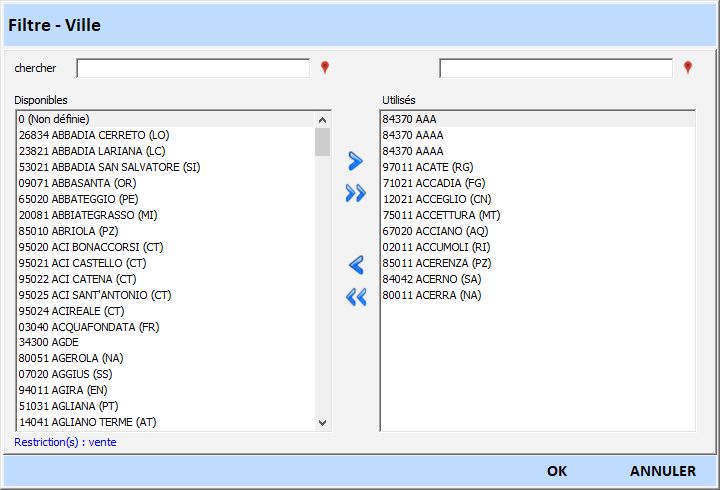Viewport: 720px width, 490px height.
Task: Click the red pin icon beside the chercher field
Action: tap(324, 68)
